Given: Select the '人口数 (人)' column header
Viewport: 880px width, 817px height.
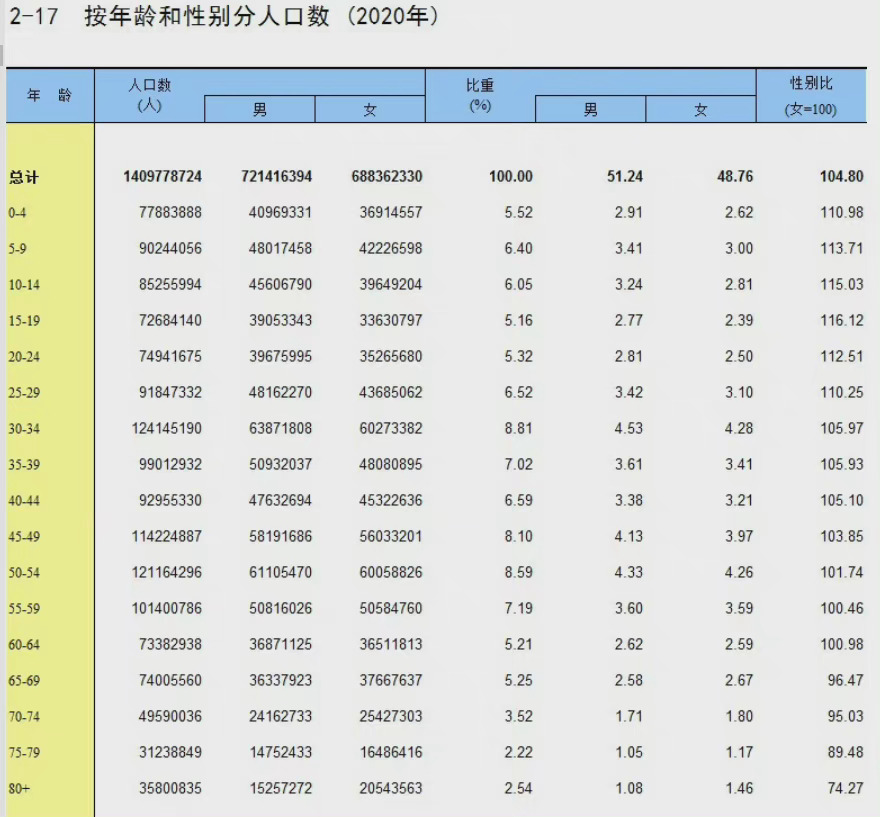Looking at the screenshot, I should 149,95.
